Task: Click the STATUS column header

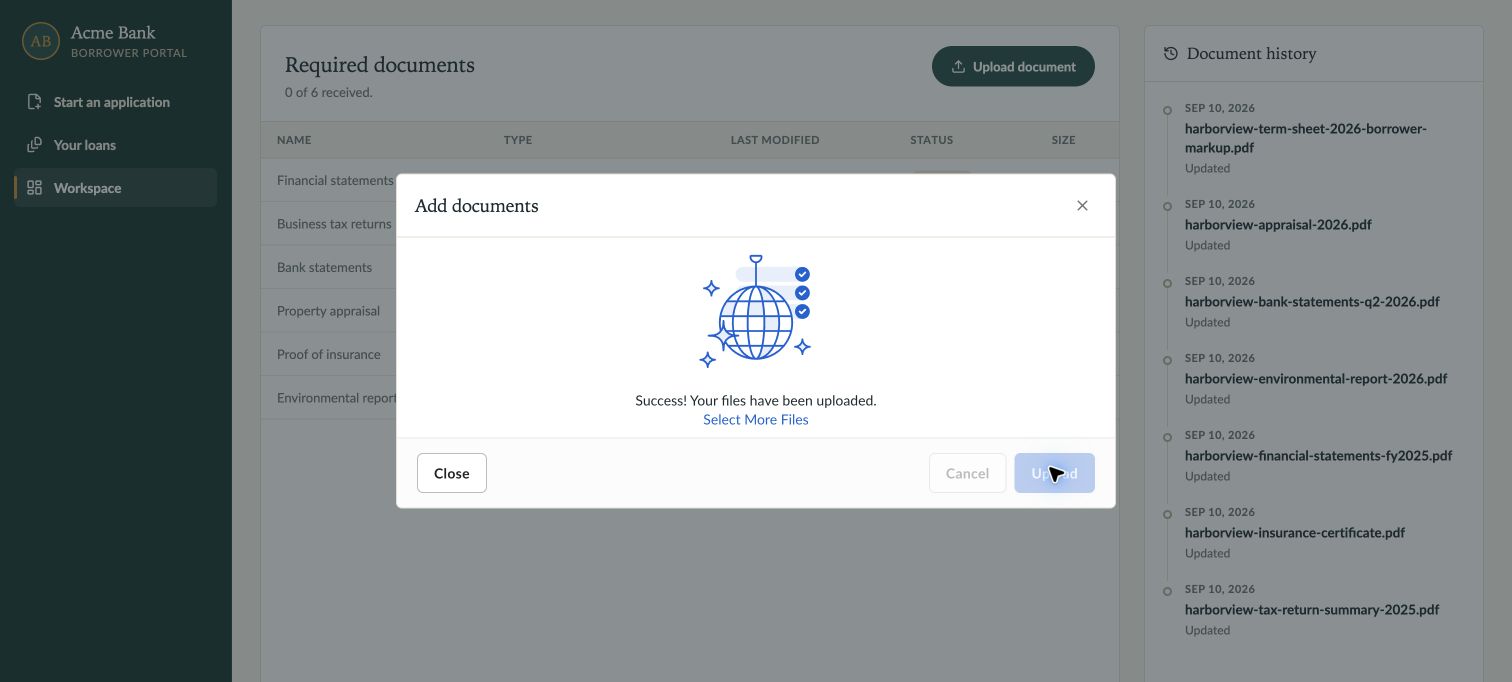Action: point(931,140)
